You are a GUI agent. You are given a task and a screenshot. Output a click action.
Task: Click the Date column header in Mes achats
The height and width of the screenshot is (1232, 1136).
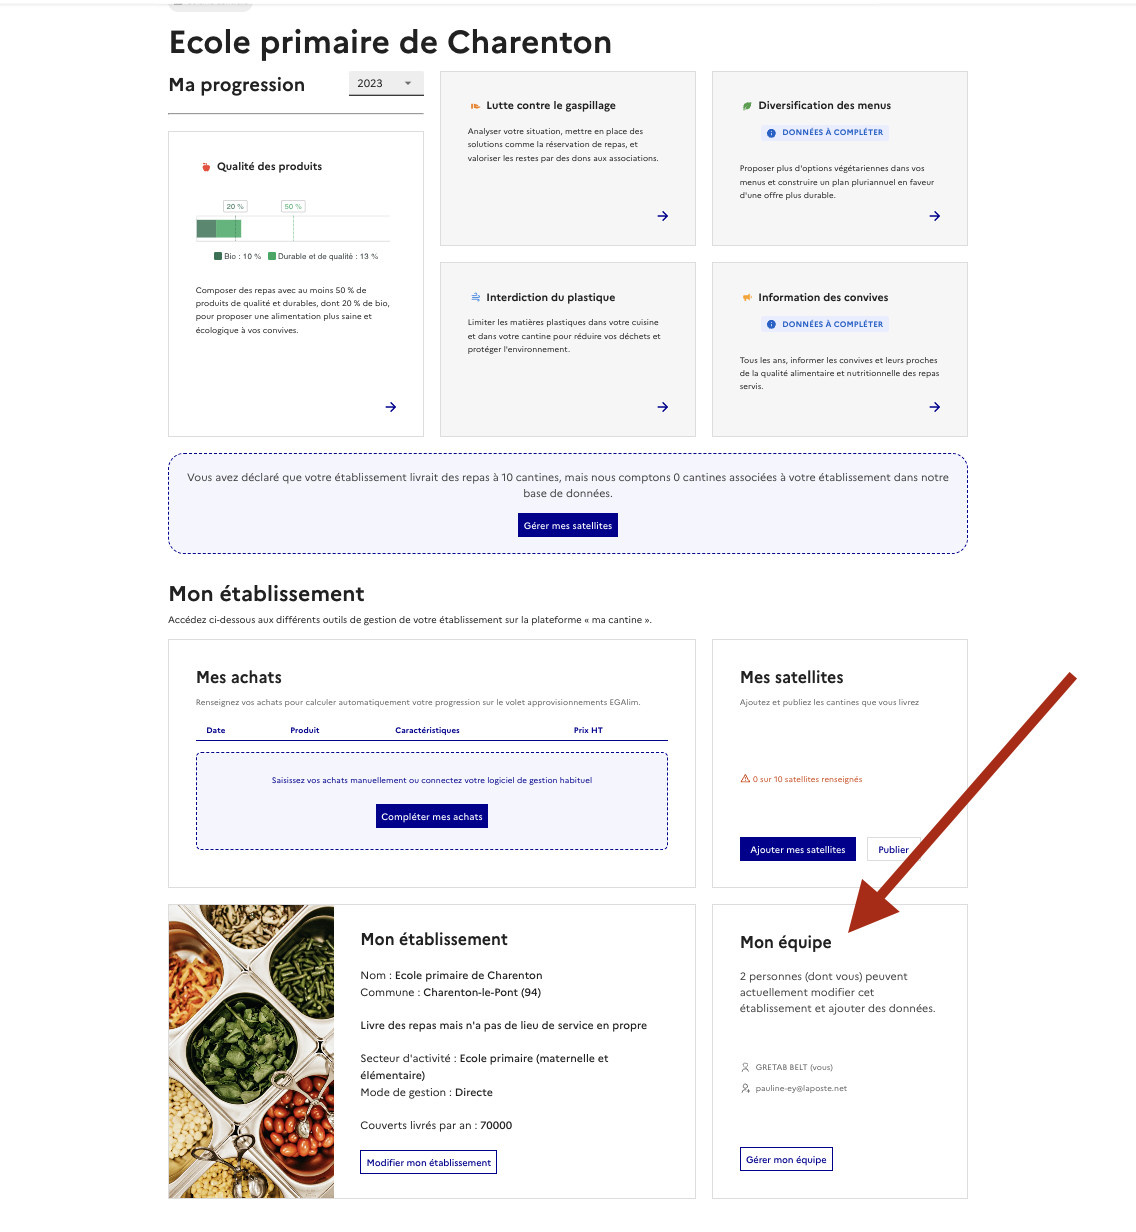click(x=216, y=730)
